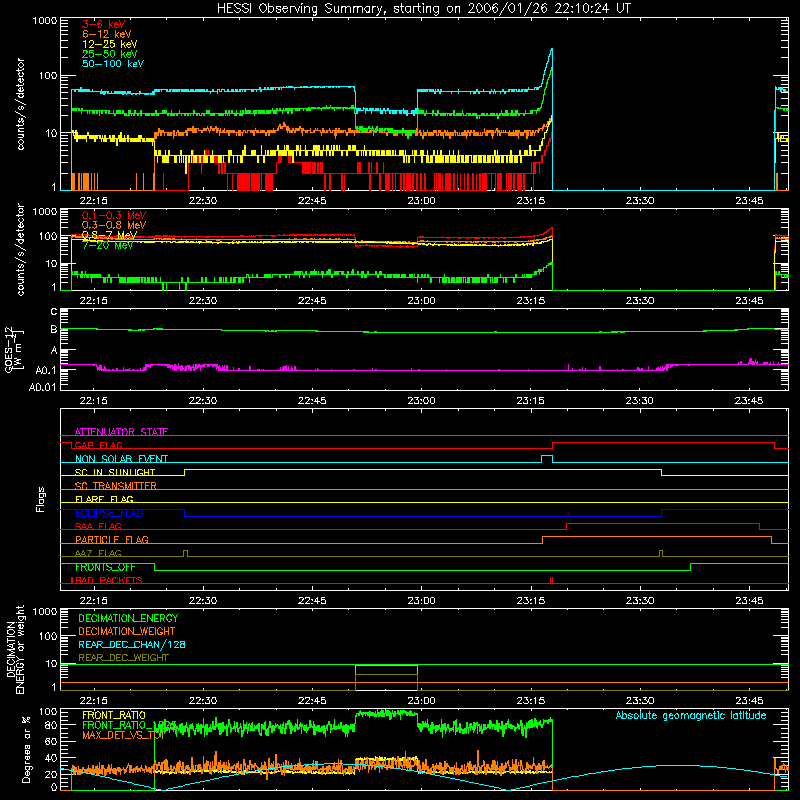Screen dimensions: 800x800
Task: Select the 80 label on Degrees axis
Action: [x=51, y=725]
